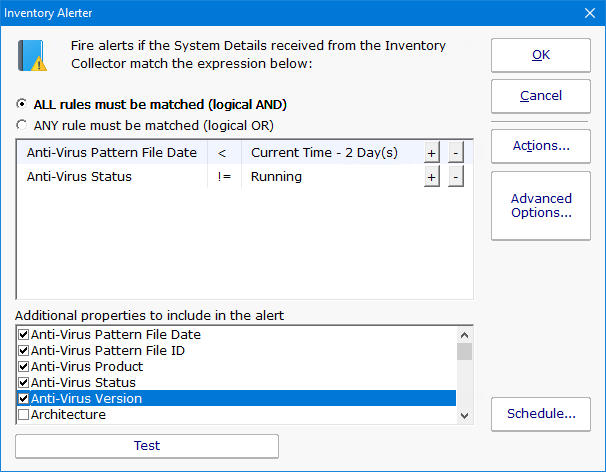Enable the Architecture property checkbox
The height and width of the screenshot is (472, 606).
point(24,415)
